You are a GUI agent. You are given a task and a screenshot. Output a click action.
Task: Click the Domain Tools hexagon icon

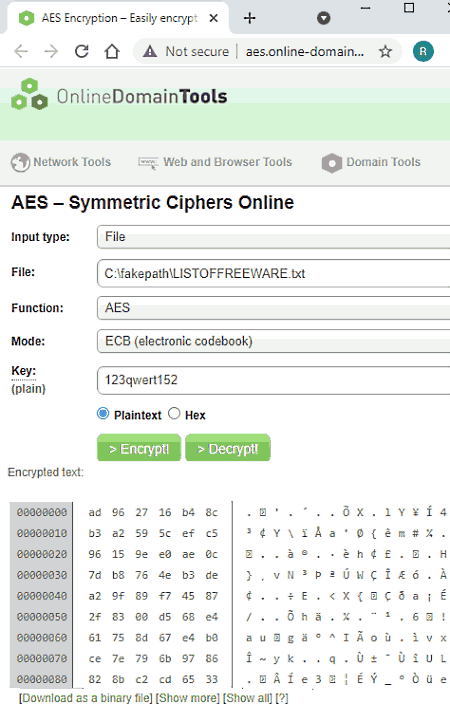coord(332,163)
